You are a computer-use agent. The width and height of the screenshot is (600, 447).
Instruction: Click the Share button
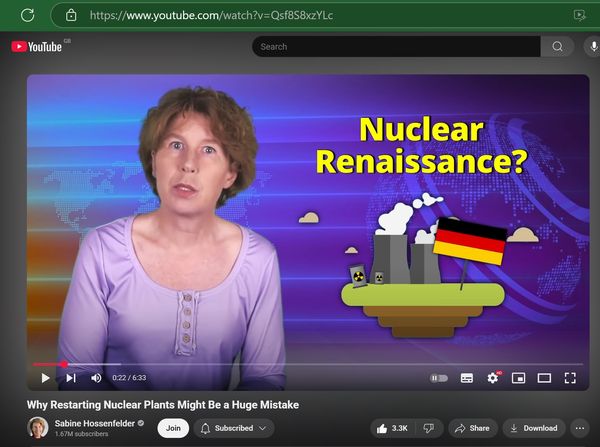pyautogui.click(x=473, y=428)
